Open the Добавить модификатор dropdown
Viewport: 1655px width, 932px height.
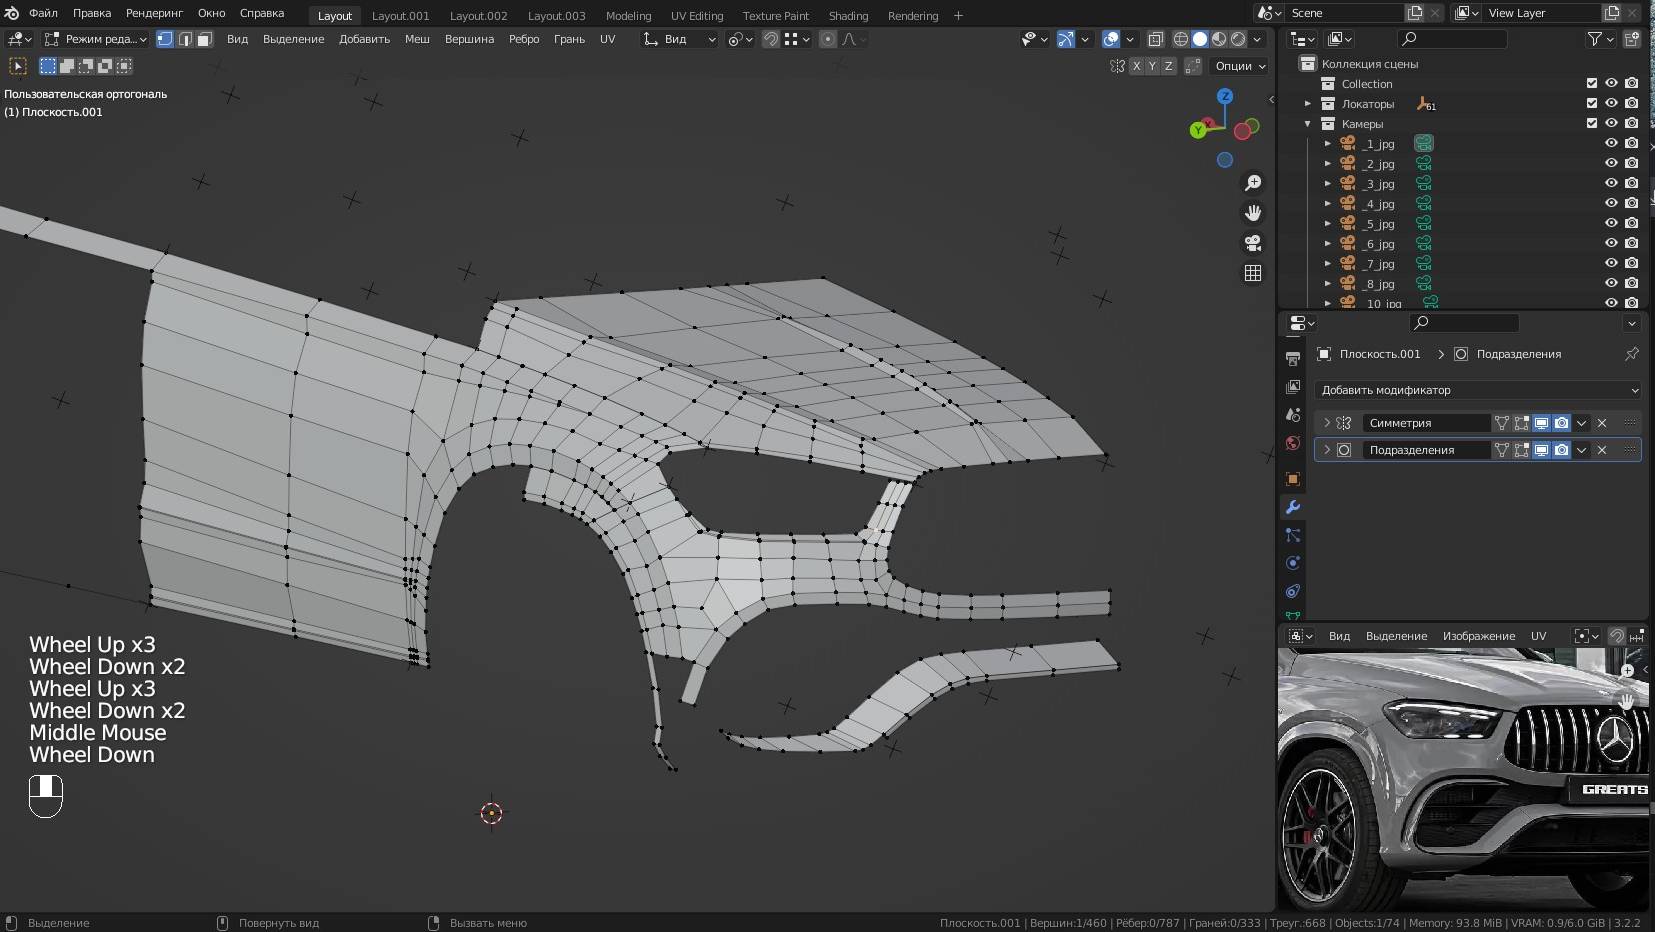pyautogui.click(x=1478, y=390)
